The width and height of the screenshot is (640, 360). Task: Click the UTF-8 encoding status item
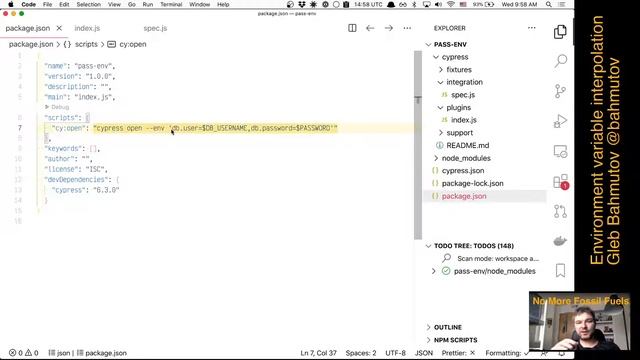(395, 353)
